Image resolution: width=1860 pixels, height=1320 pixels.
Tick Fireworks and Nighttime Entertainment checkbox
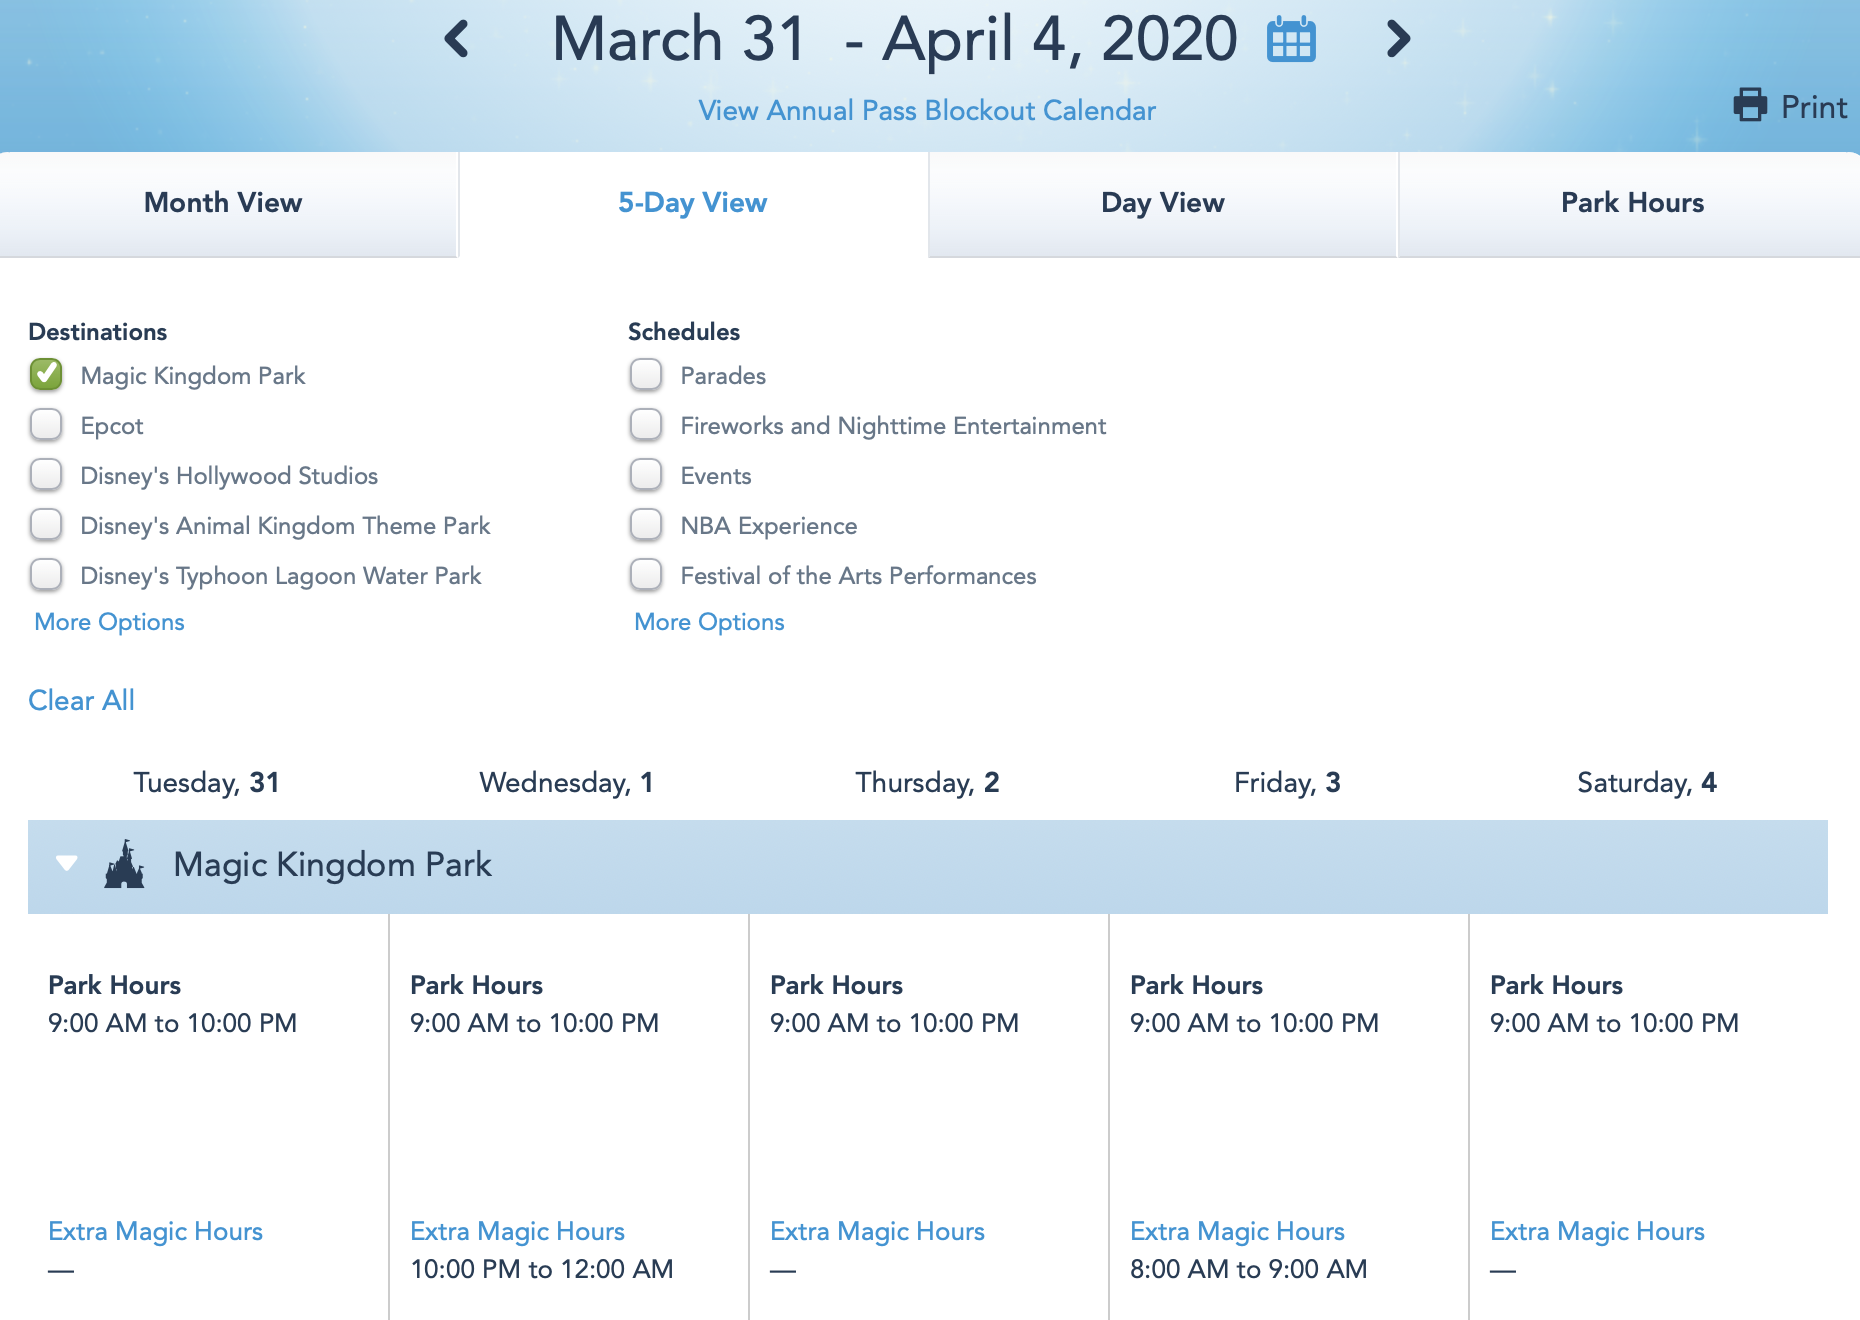click(646, 425)
